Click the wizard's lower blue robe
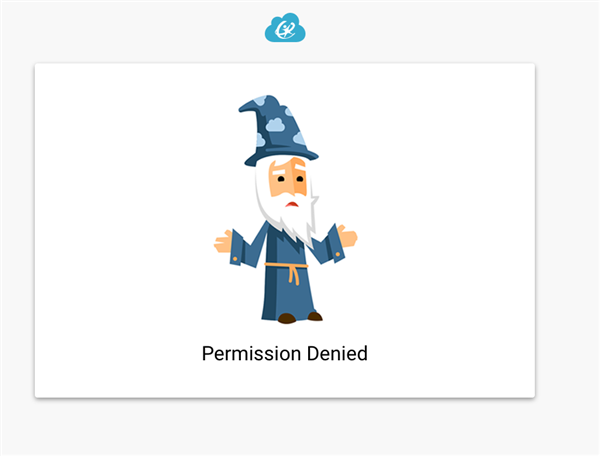This screenshot has width=600, height=456. [x=289, y=293]
